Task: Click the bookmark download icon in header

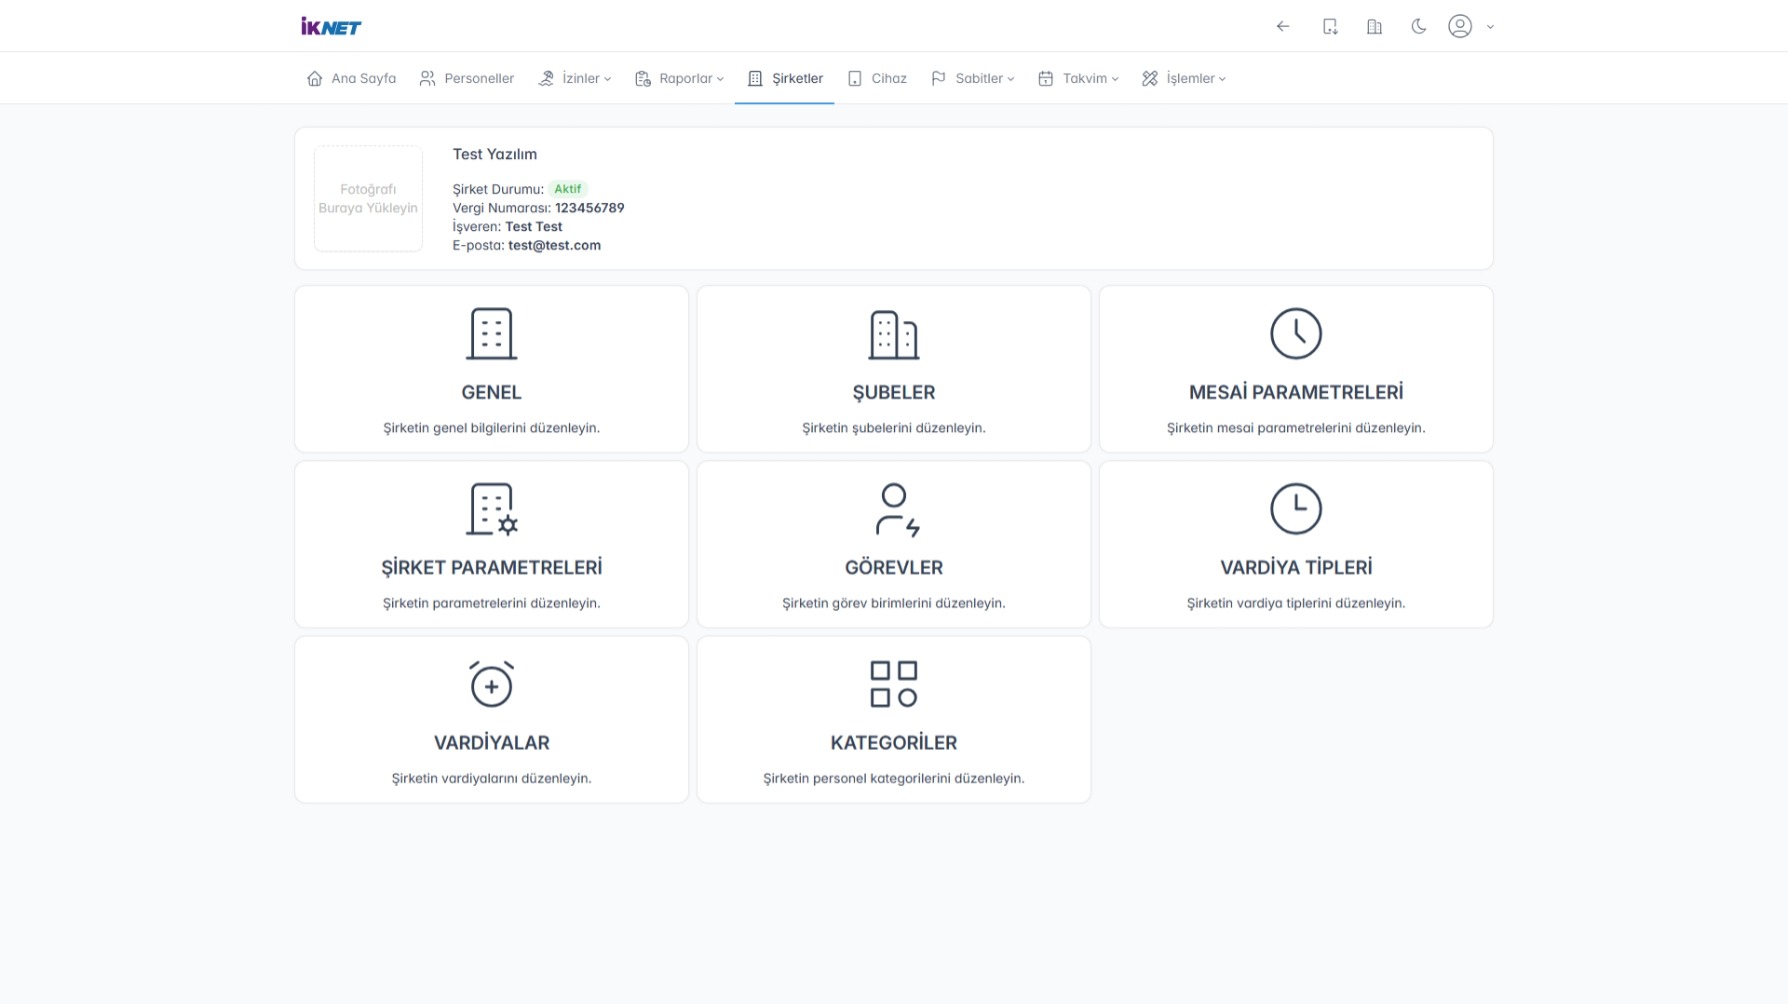Action: click(x=1329, y=27)
